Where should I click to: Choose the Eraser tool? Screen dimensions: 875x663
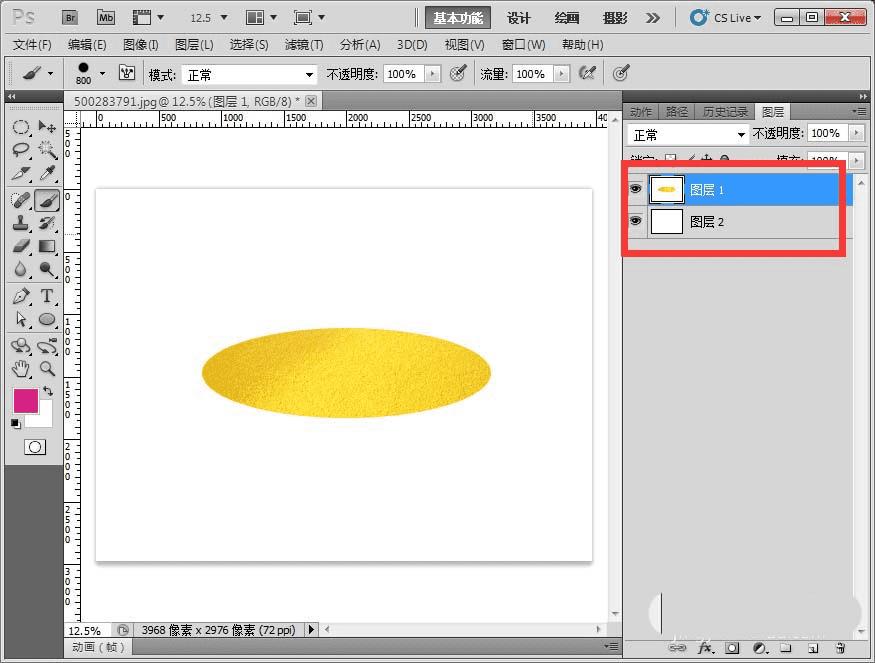[20, 246]
